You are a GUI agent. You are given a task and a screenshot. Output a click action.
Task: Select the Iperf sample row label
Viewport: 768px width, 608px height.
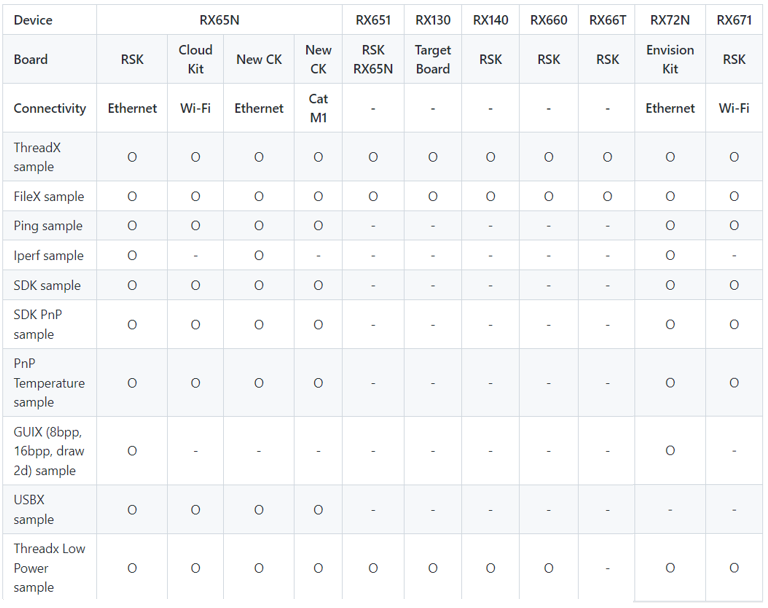pos(49,256)
